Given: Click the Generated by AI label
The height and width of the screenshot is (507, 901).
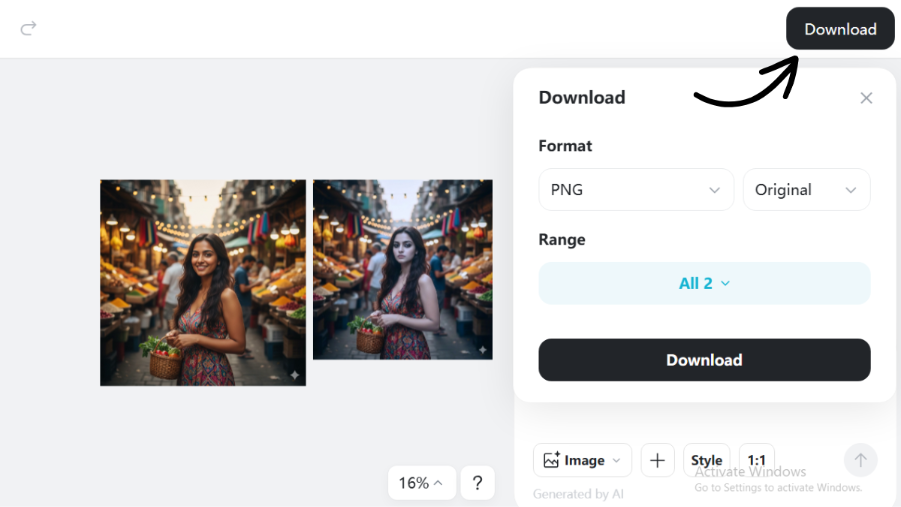Looking at the screenshot, I should point(578,494).
